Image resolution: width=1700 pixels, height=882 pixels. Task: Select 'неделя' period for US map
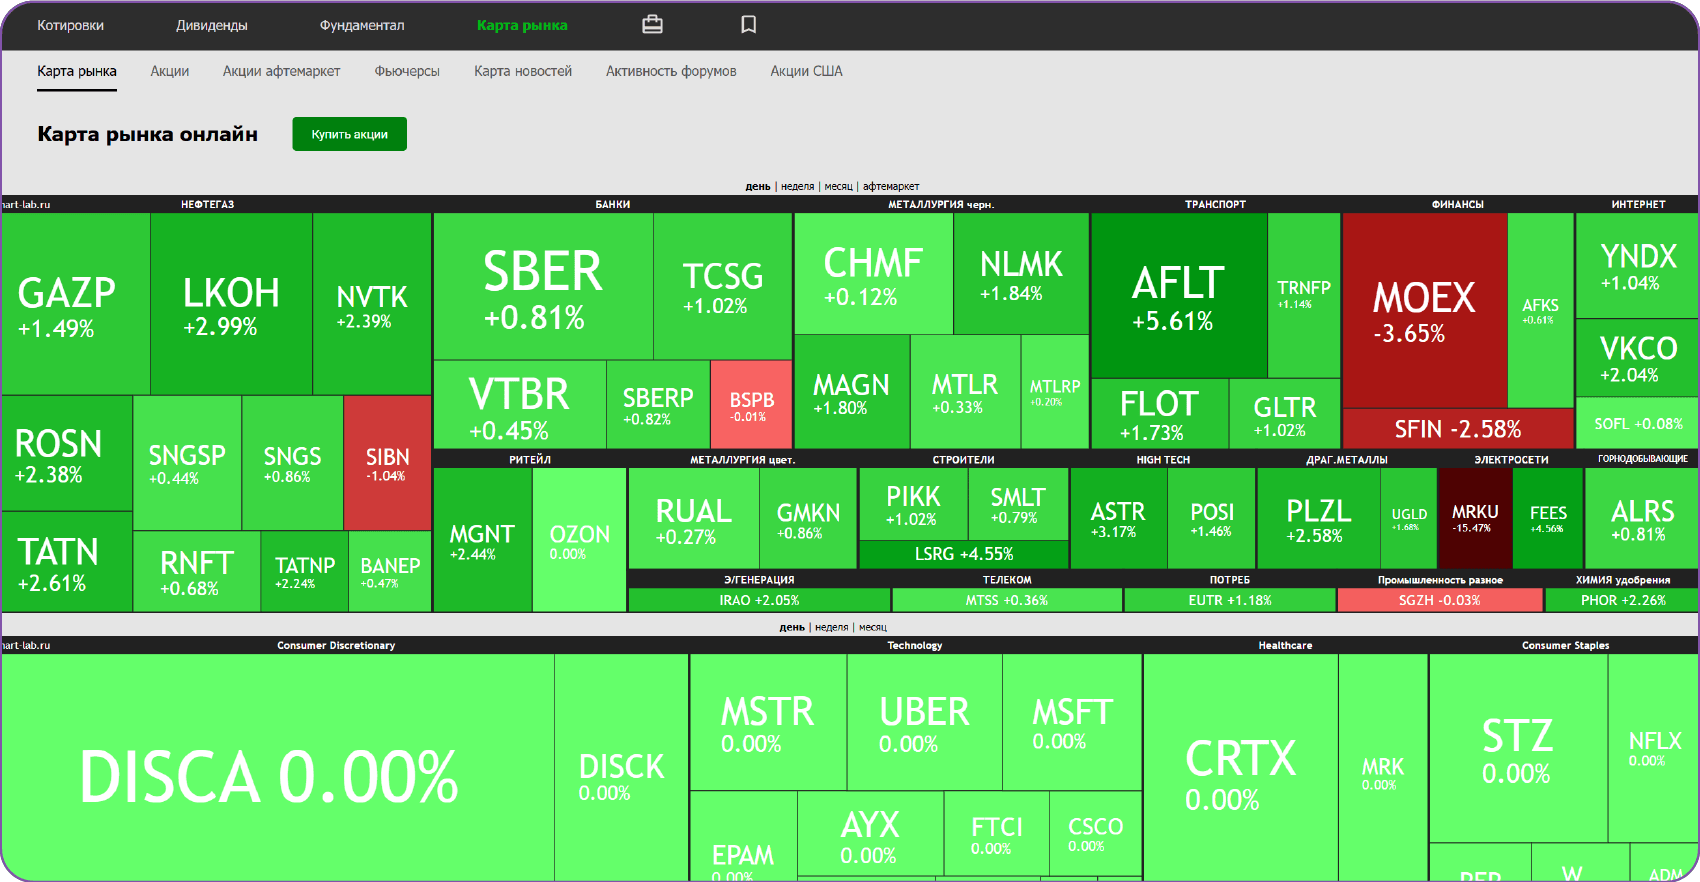(x=831, y=627)
